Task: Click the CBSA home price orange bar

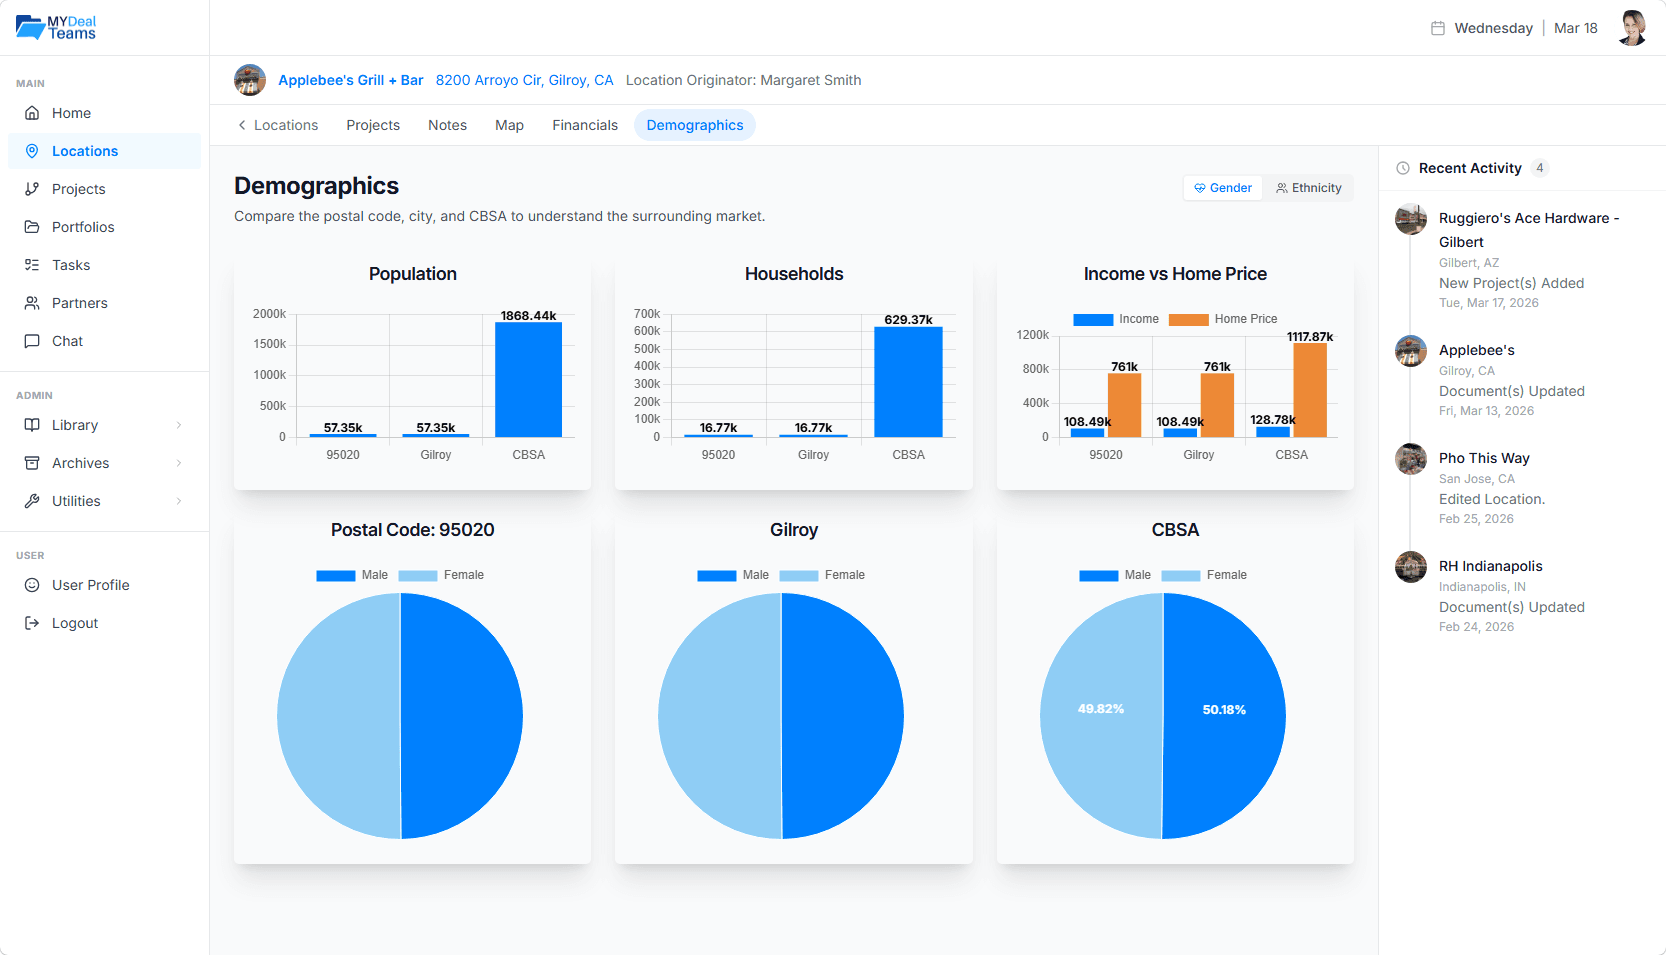Action: tap(1310, 390)
